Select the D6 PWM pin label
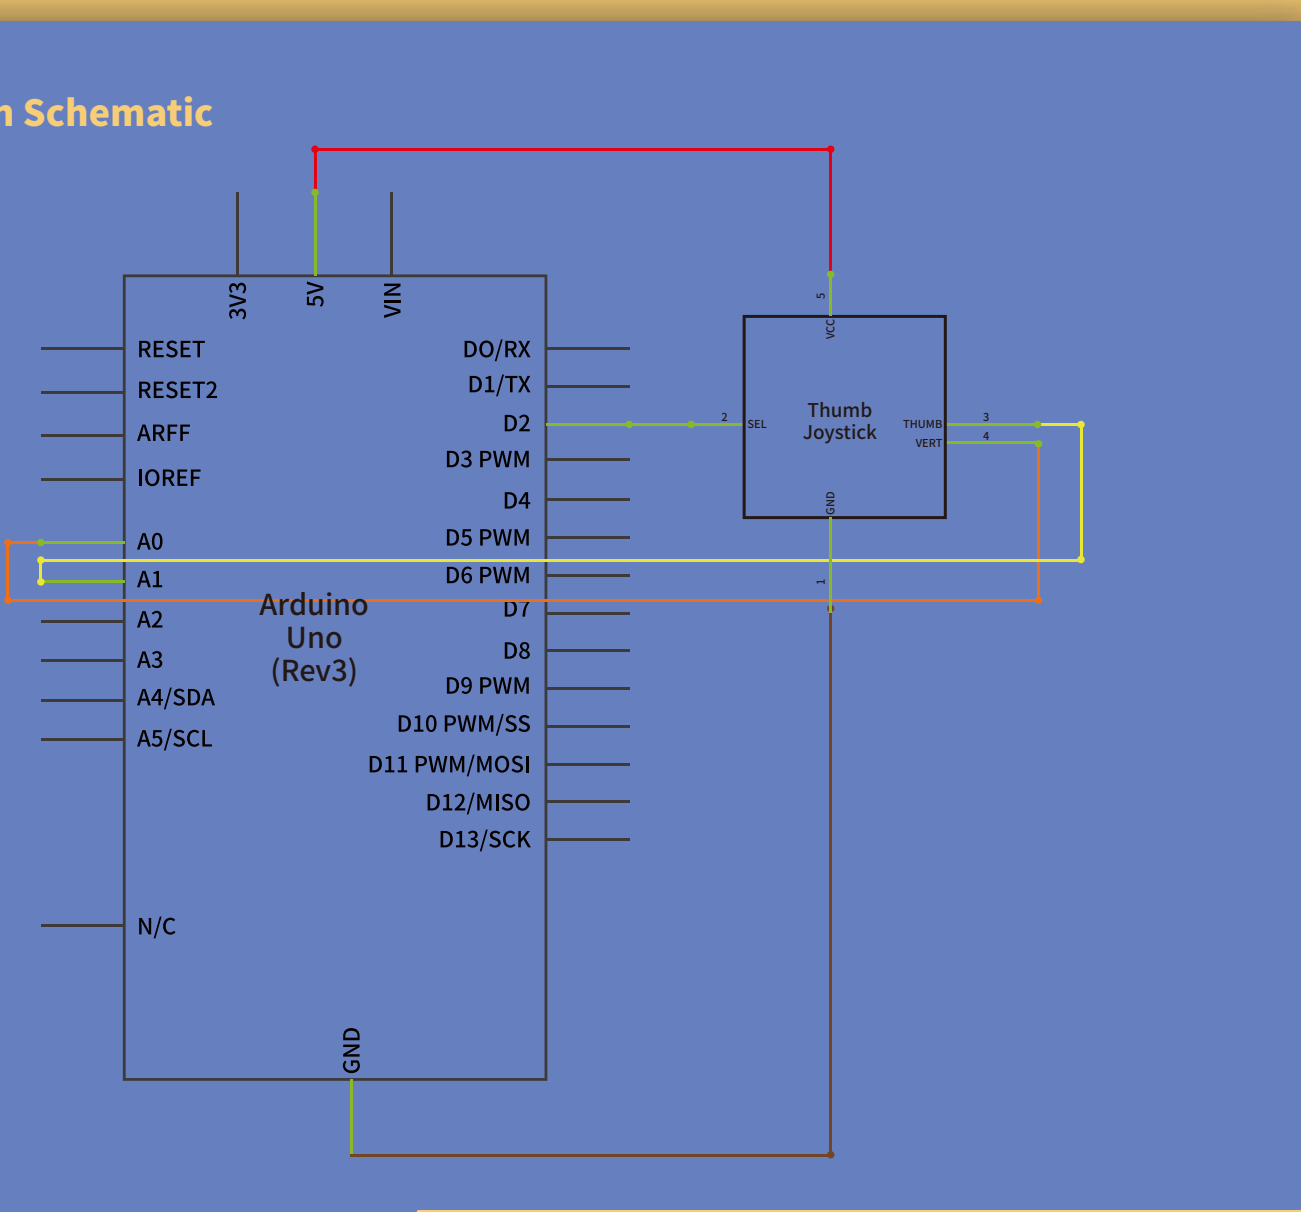Viewport: 1301px width, 1212px height. point(488,576)
